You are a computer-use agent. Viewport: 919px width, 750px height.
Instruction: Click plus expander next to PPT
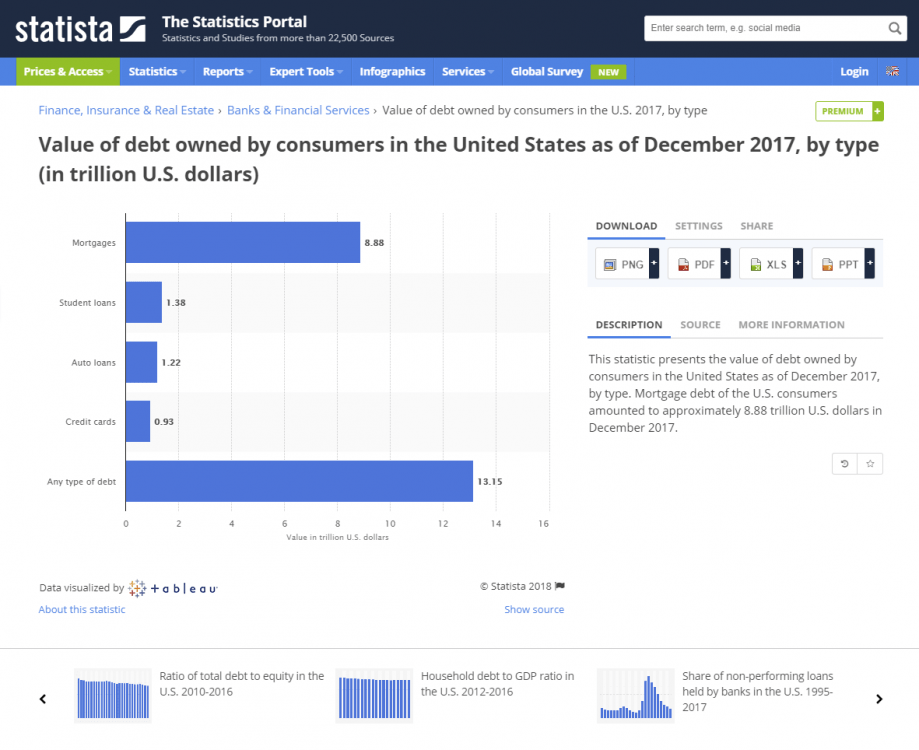869,264
